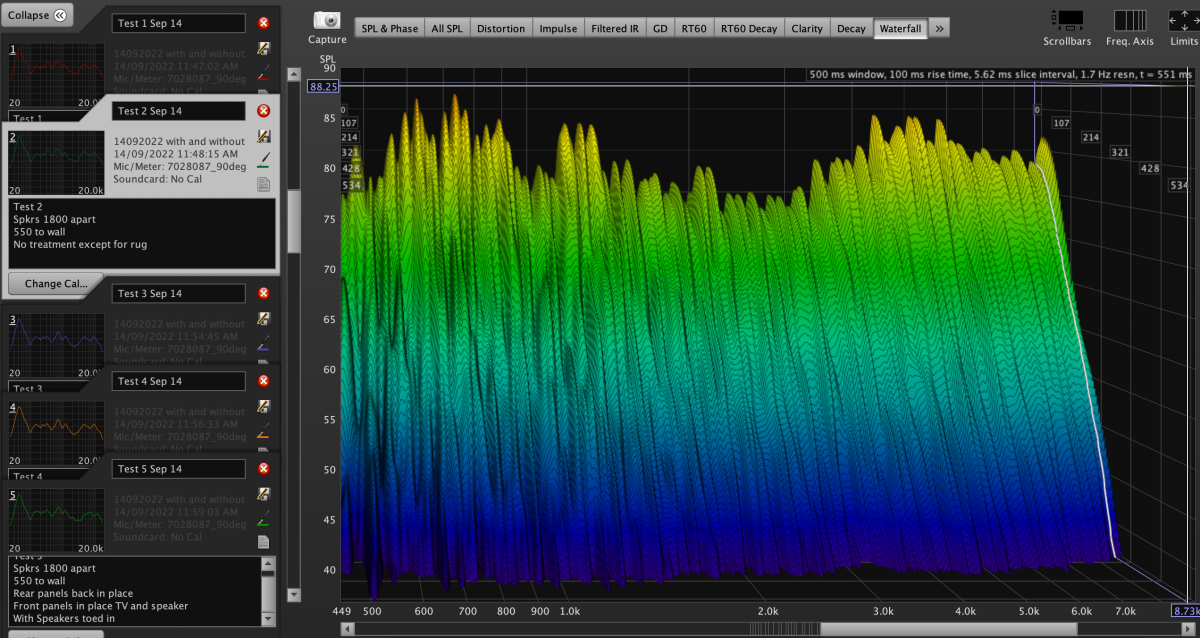Collapse the measurements panel

point(40,15)
